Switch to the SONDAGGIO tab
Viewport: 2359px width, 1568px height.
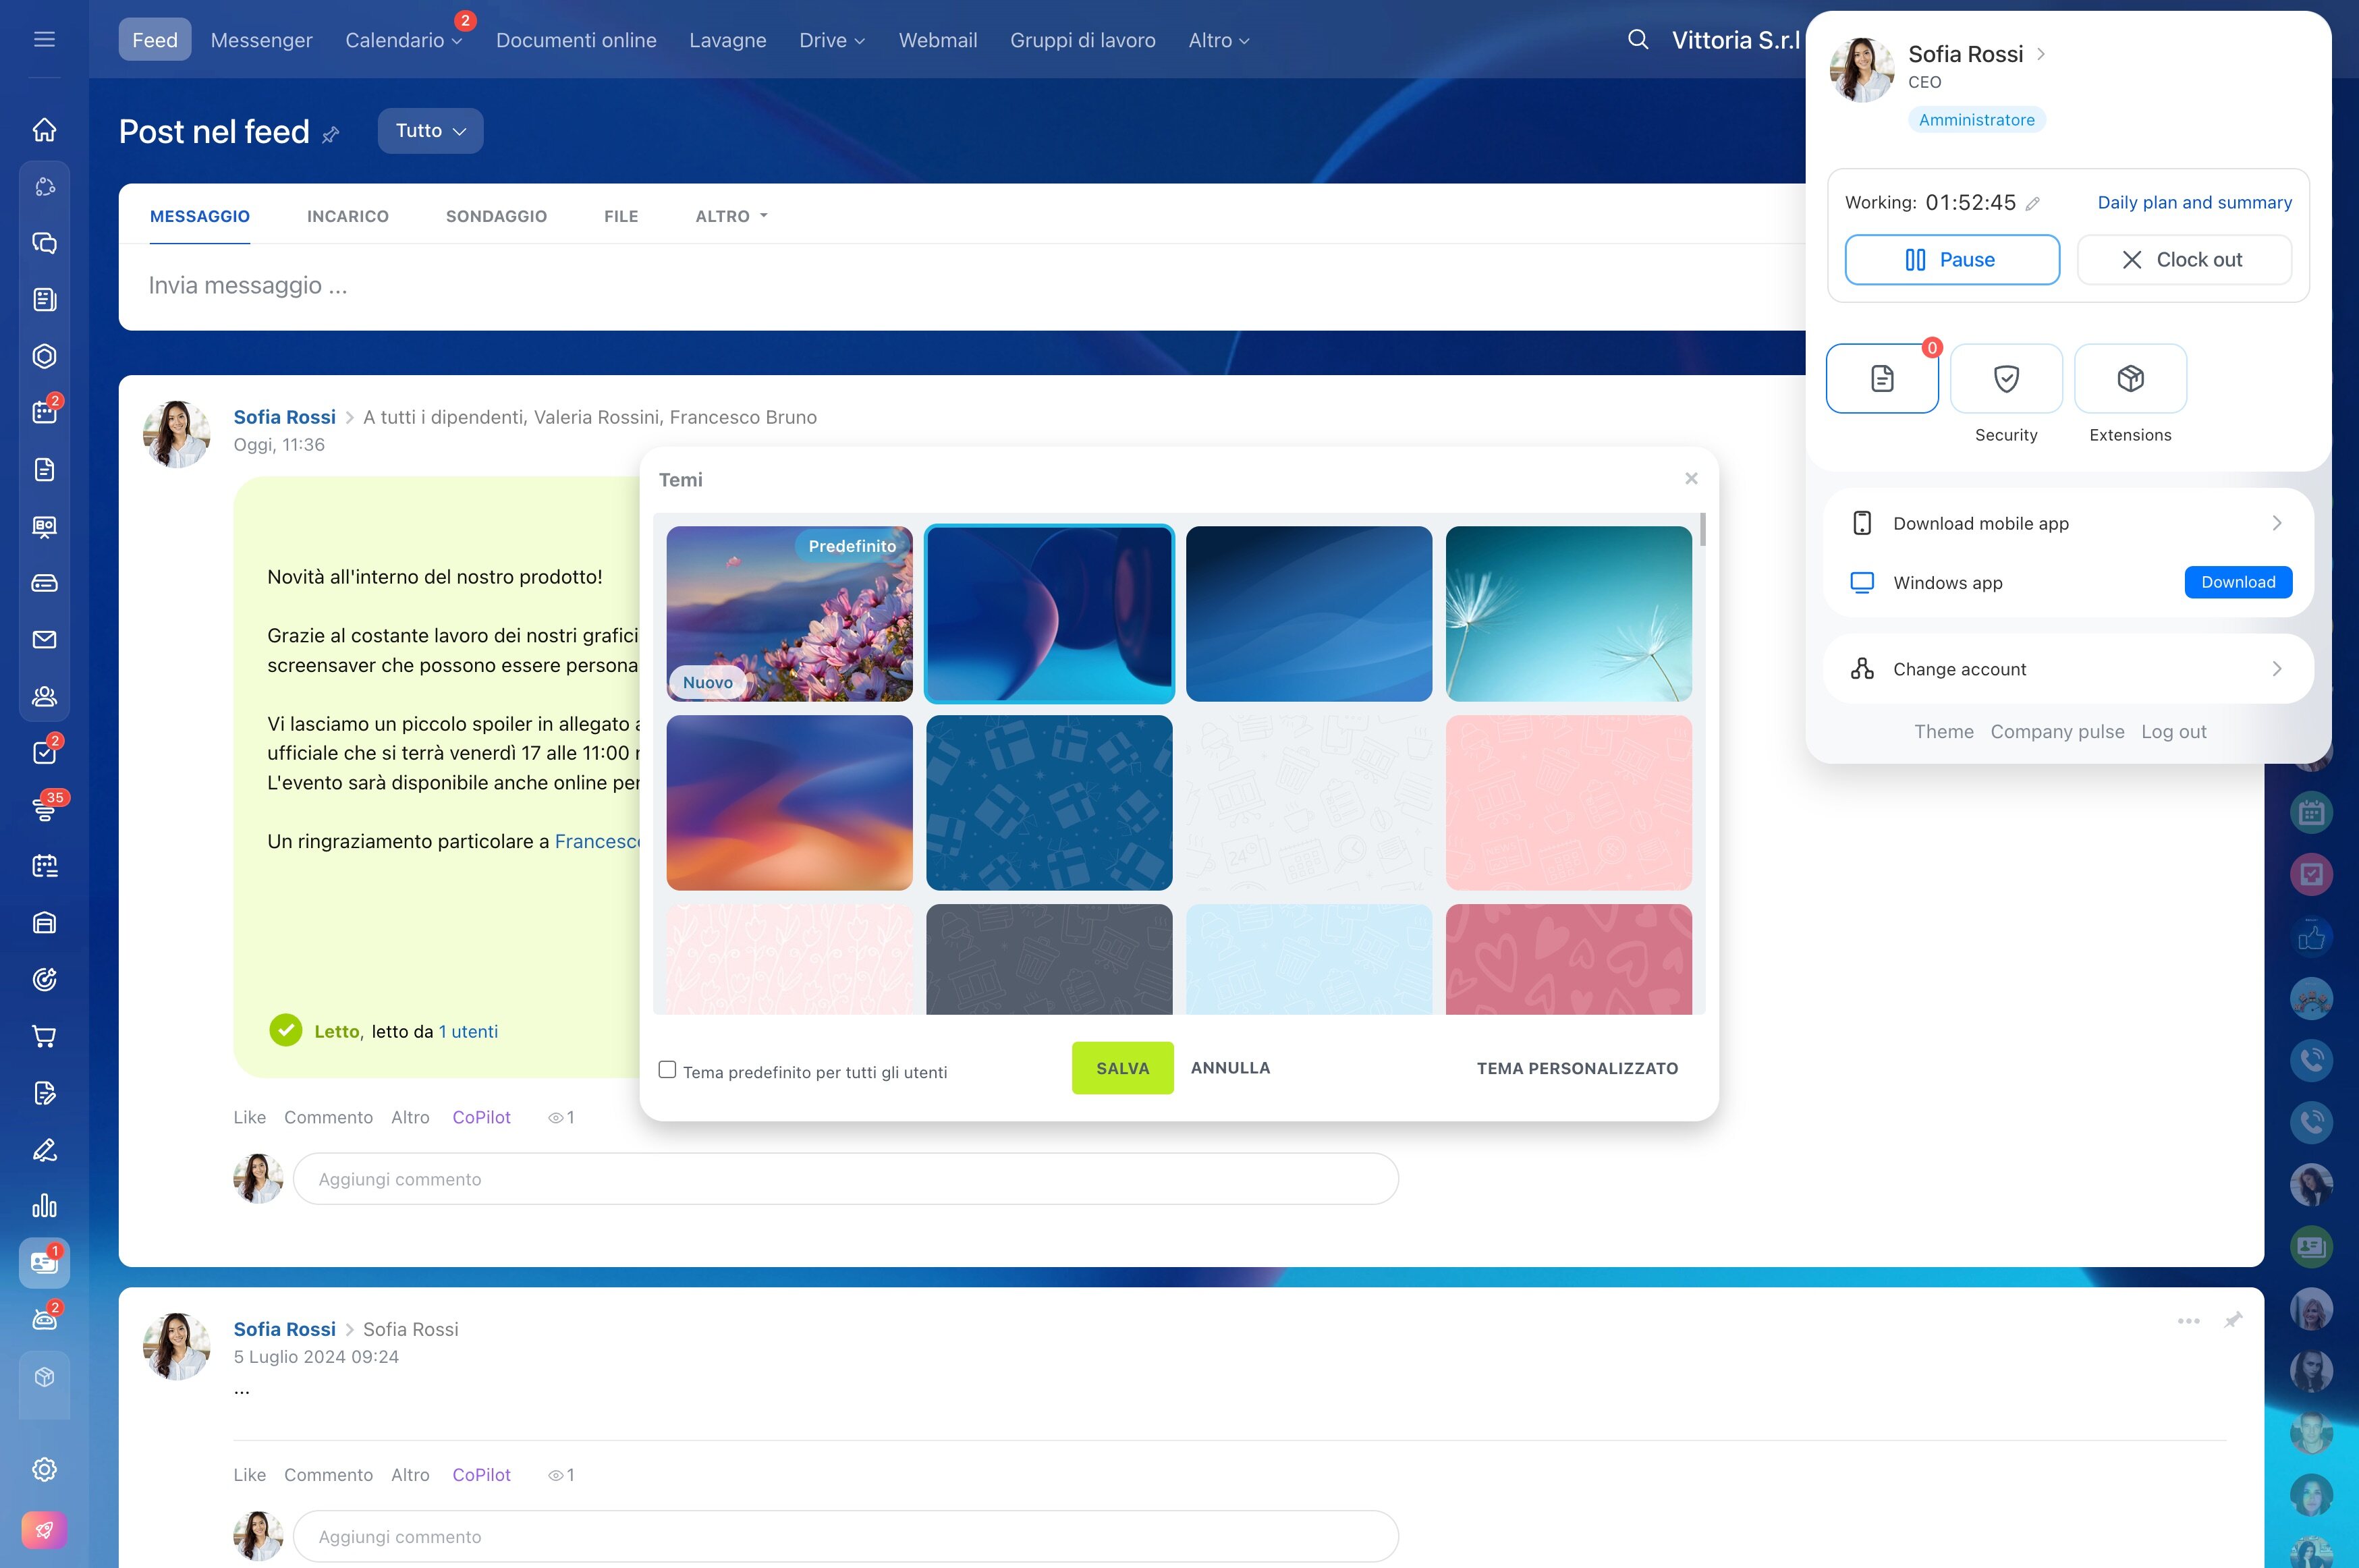[496, 216]
